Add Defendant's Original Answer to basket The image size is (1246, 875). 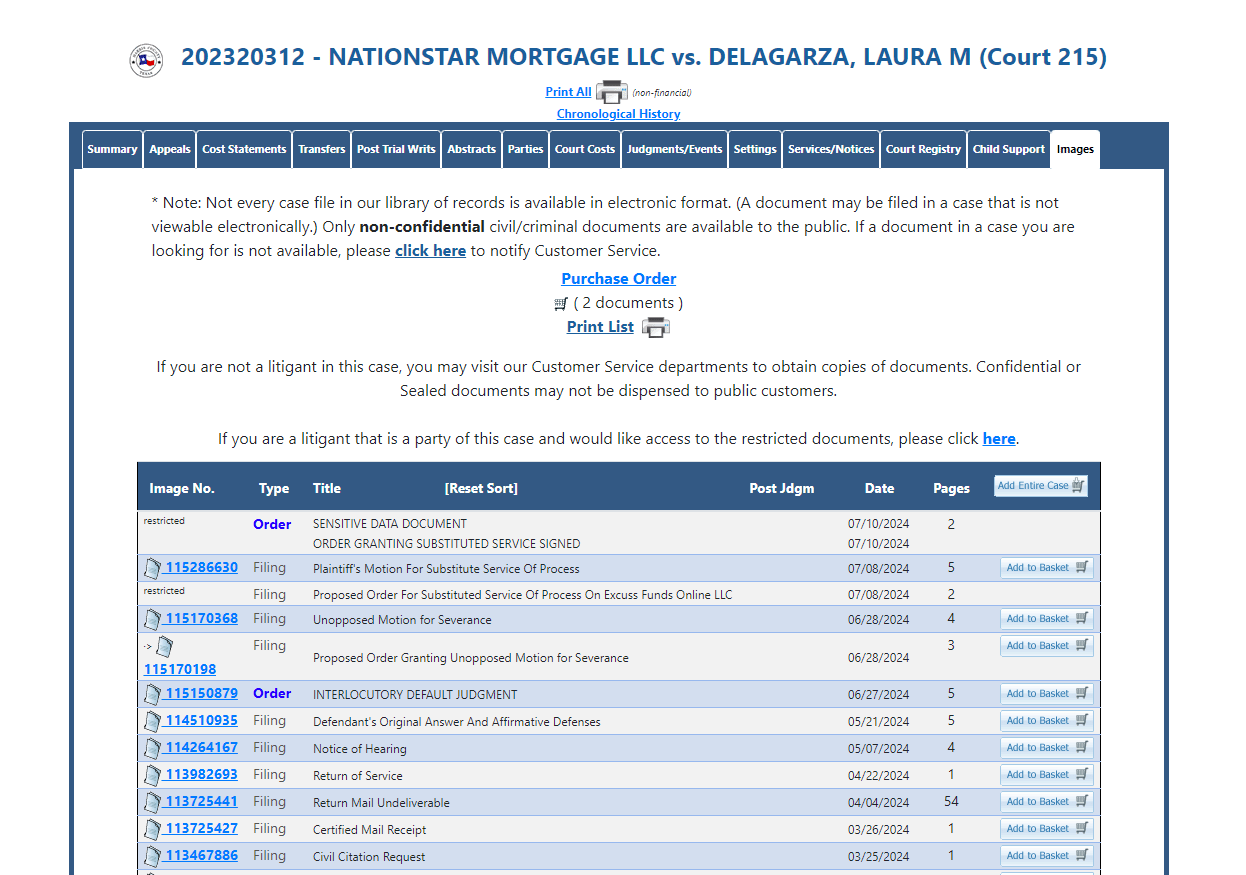(1047, 721)
